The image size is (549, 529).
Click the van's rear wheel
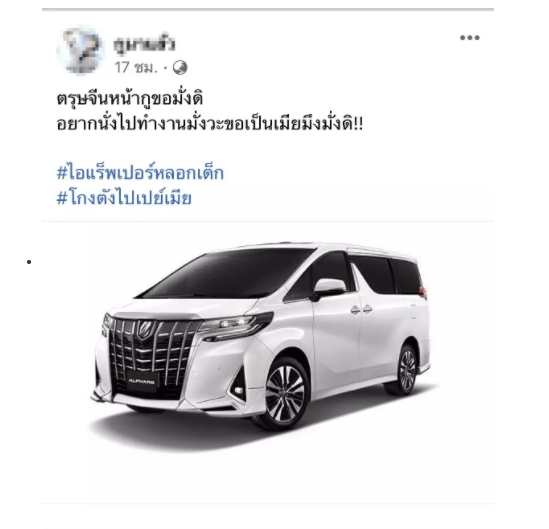(407, 370)
